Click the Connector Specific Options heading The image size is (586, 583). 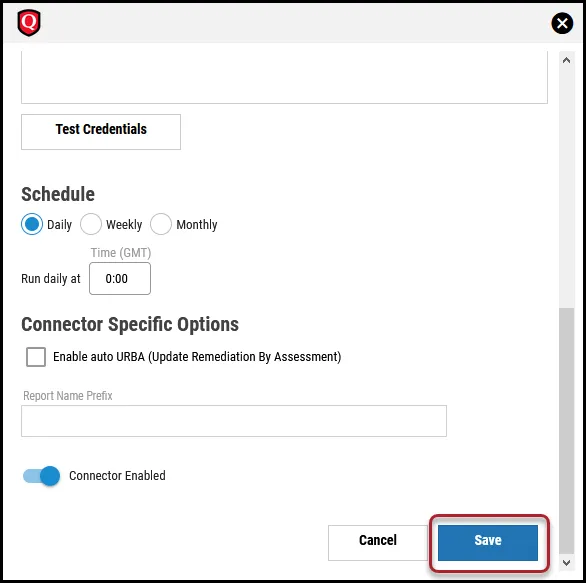[130, 324]
